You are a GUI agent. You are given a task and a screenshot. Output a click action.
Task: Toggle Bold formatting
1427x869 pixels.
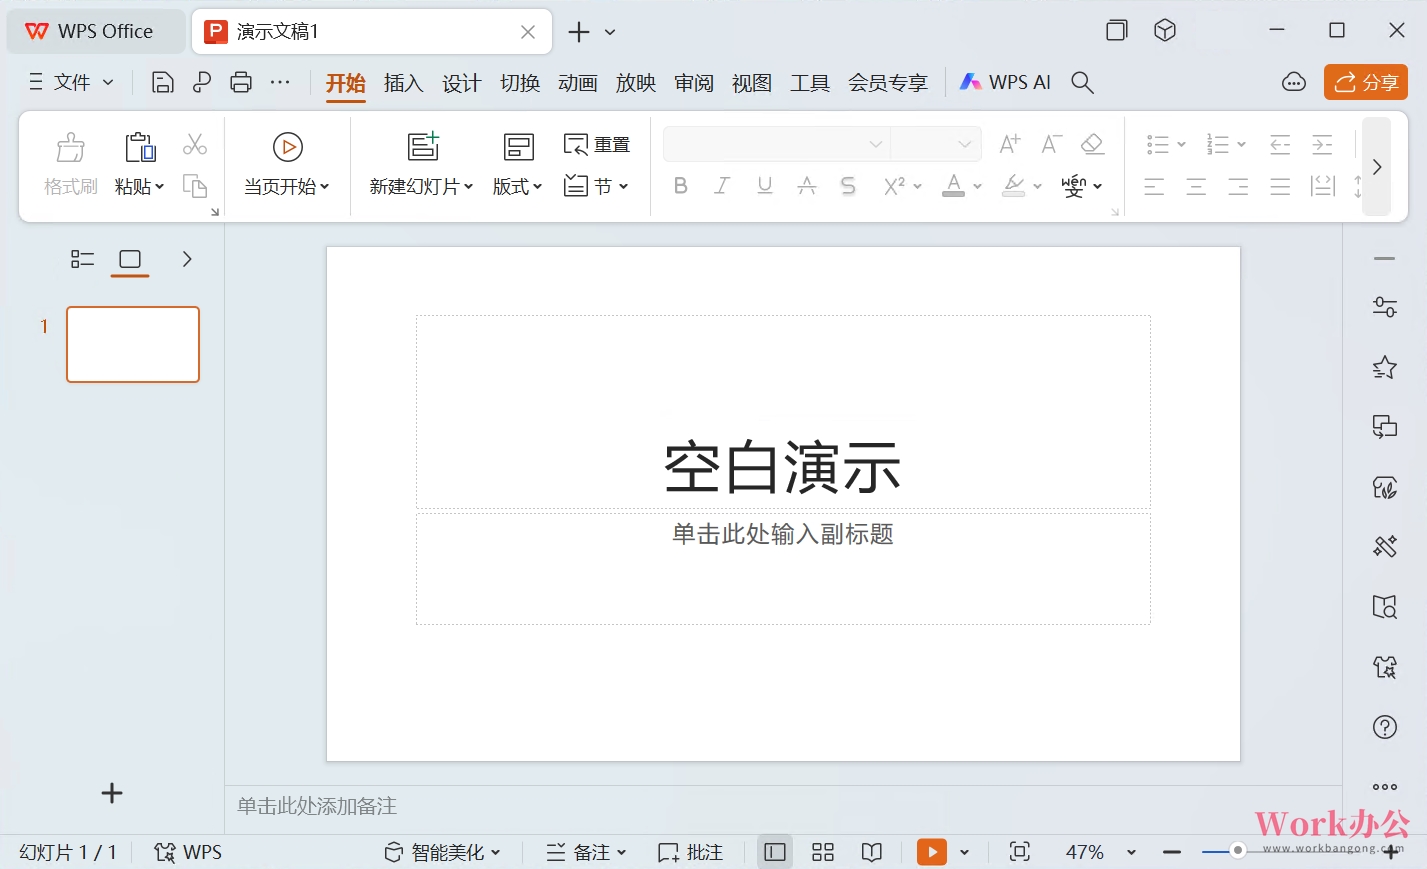click(681, 185)
